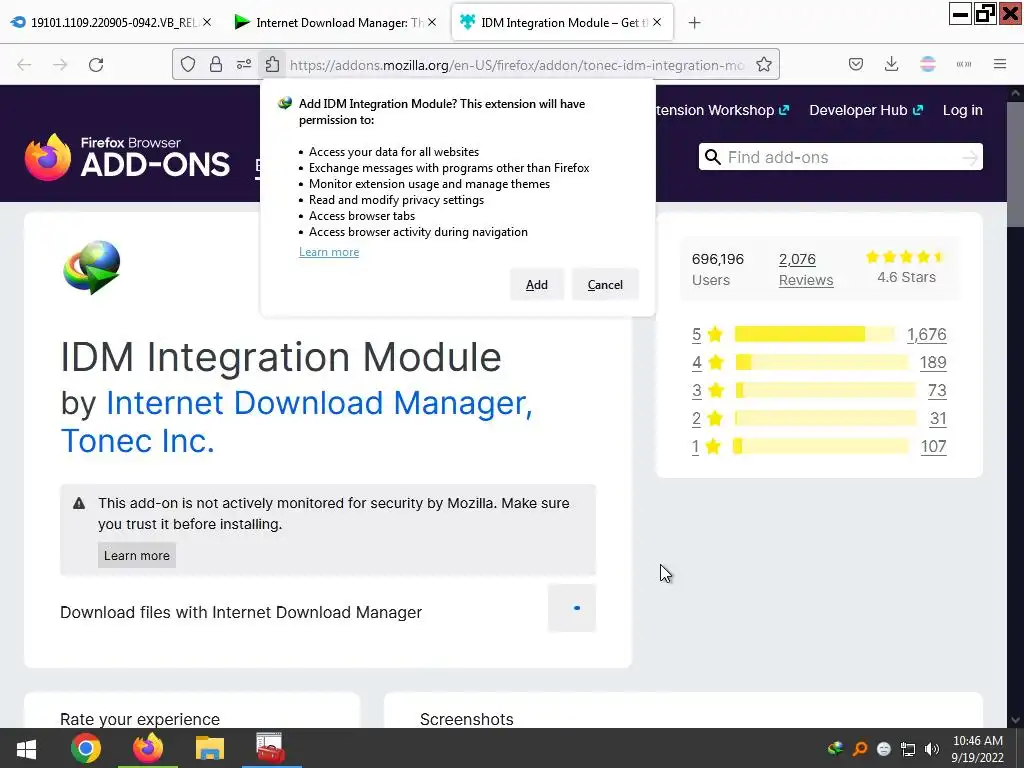Open the 73 three-star count link
Image resolution: width=1024 pixels, height=768 pixels.
click(937, 391)
